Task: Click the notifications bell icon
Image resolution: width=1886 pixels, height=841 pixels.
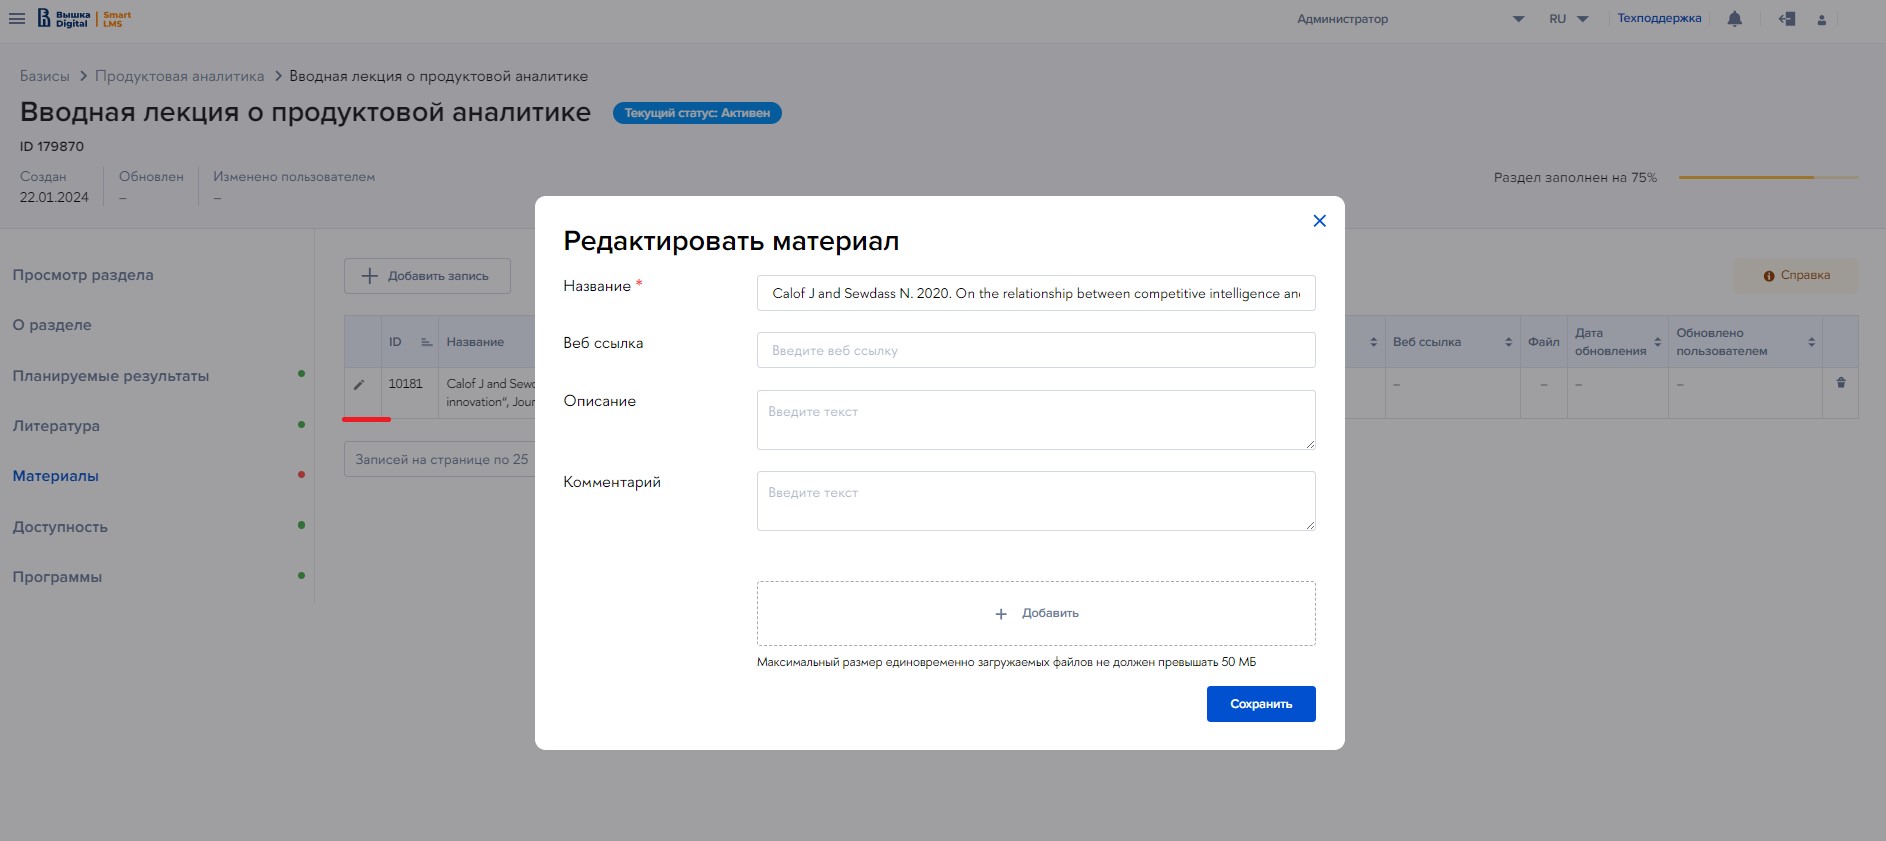Action: click(x=1735, y=19)
